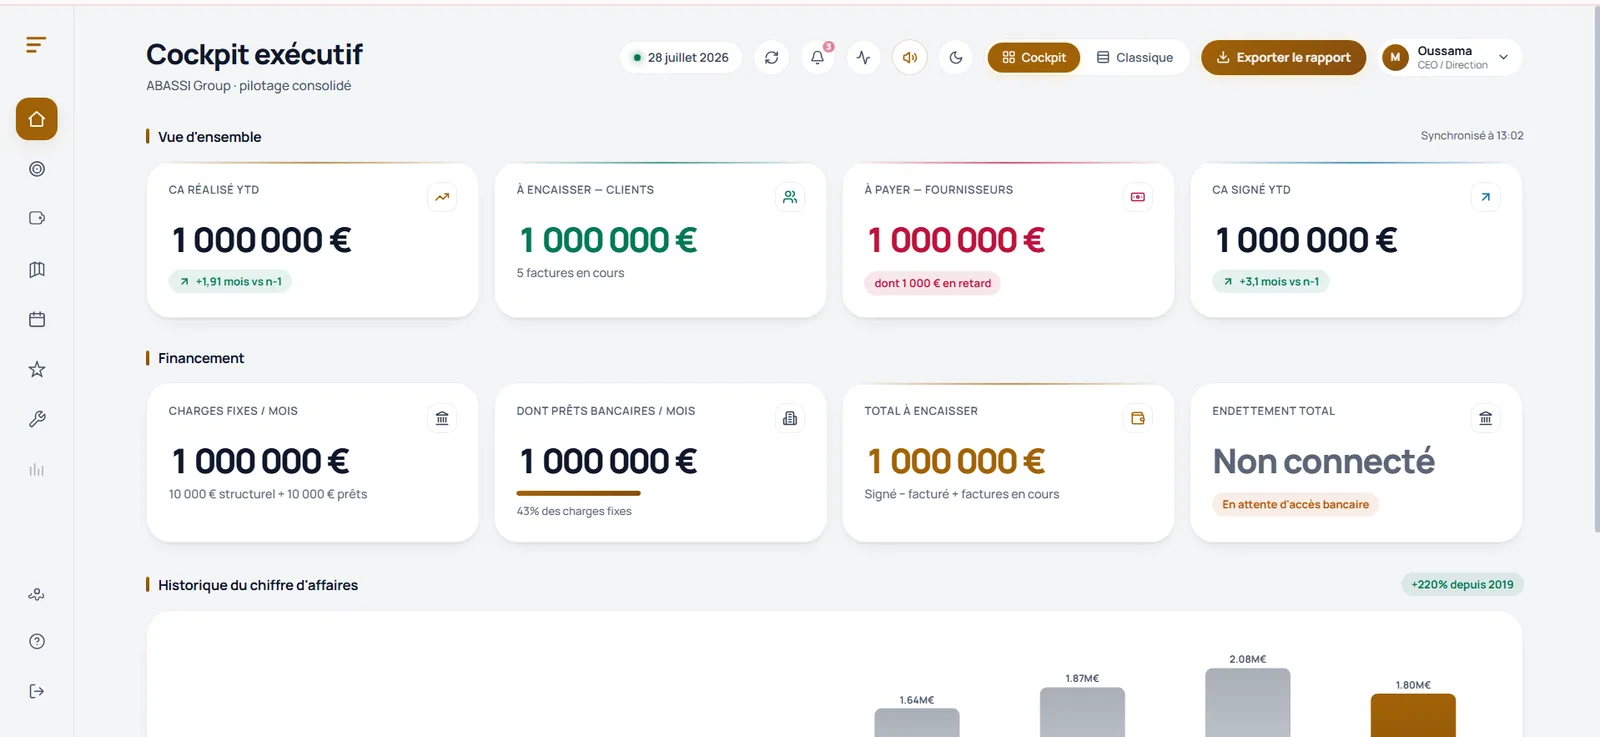
Task: Click the 28 juillet 2026 date pill
Action: point(681,58)
